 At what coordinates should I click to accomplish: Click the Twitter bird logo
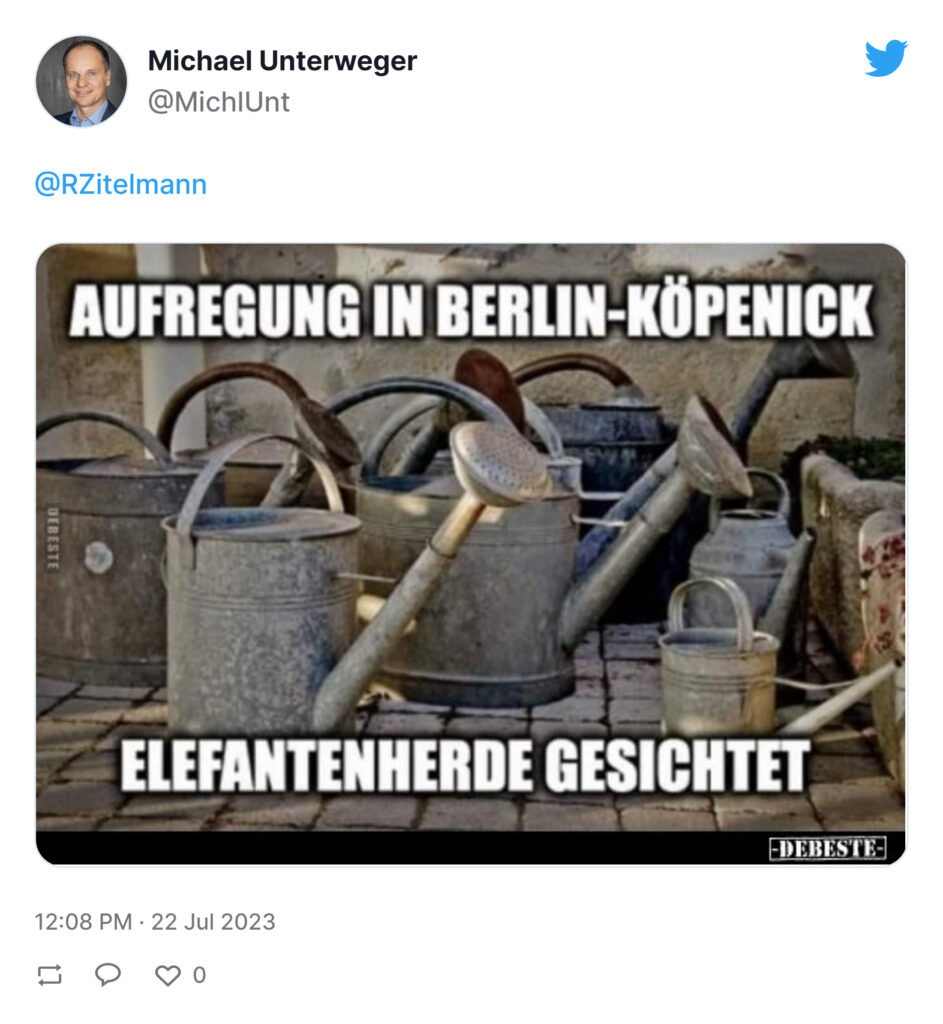point(886,57)
